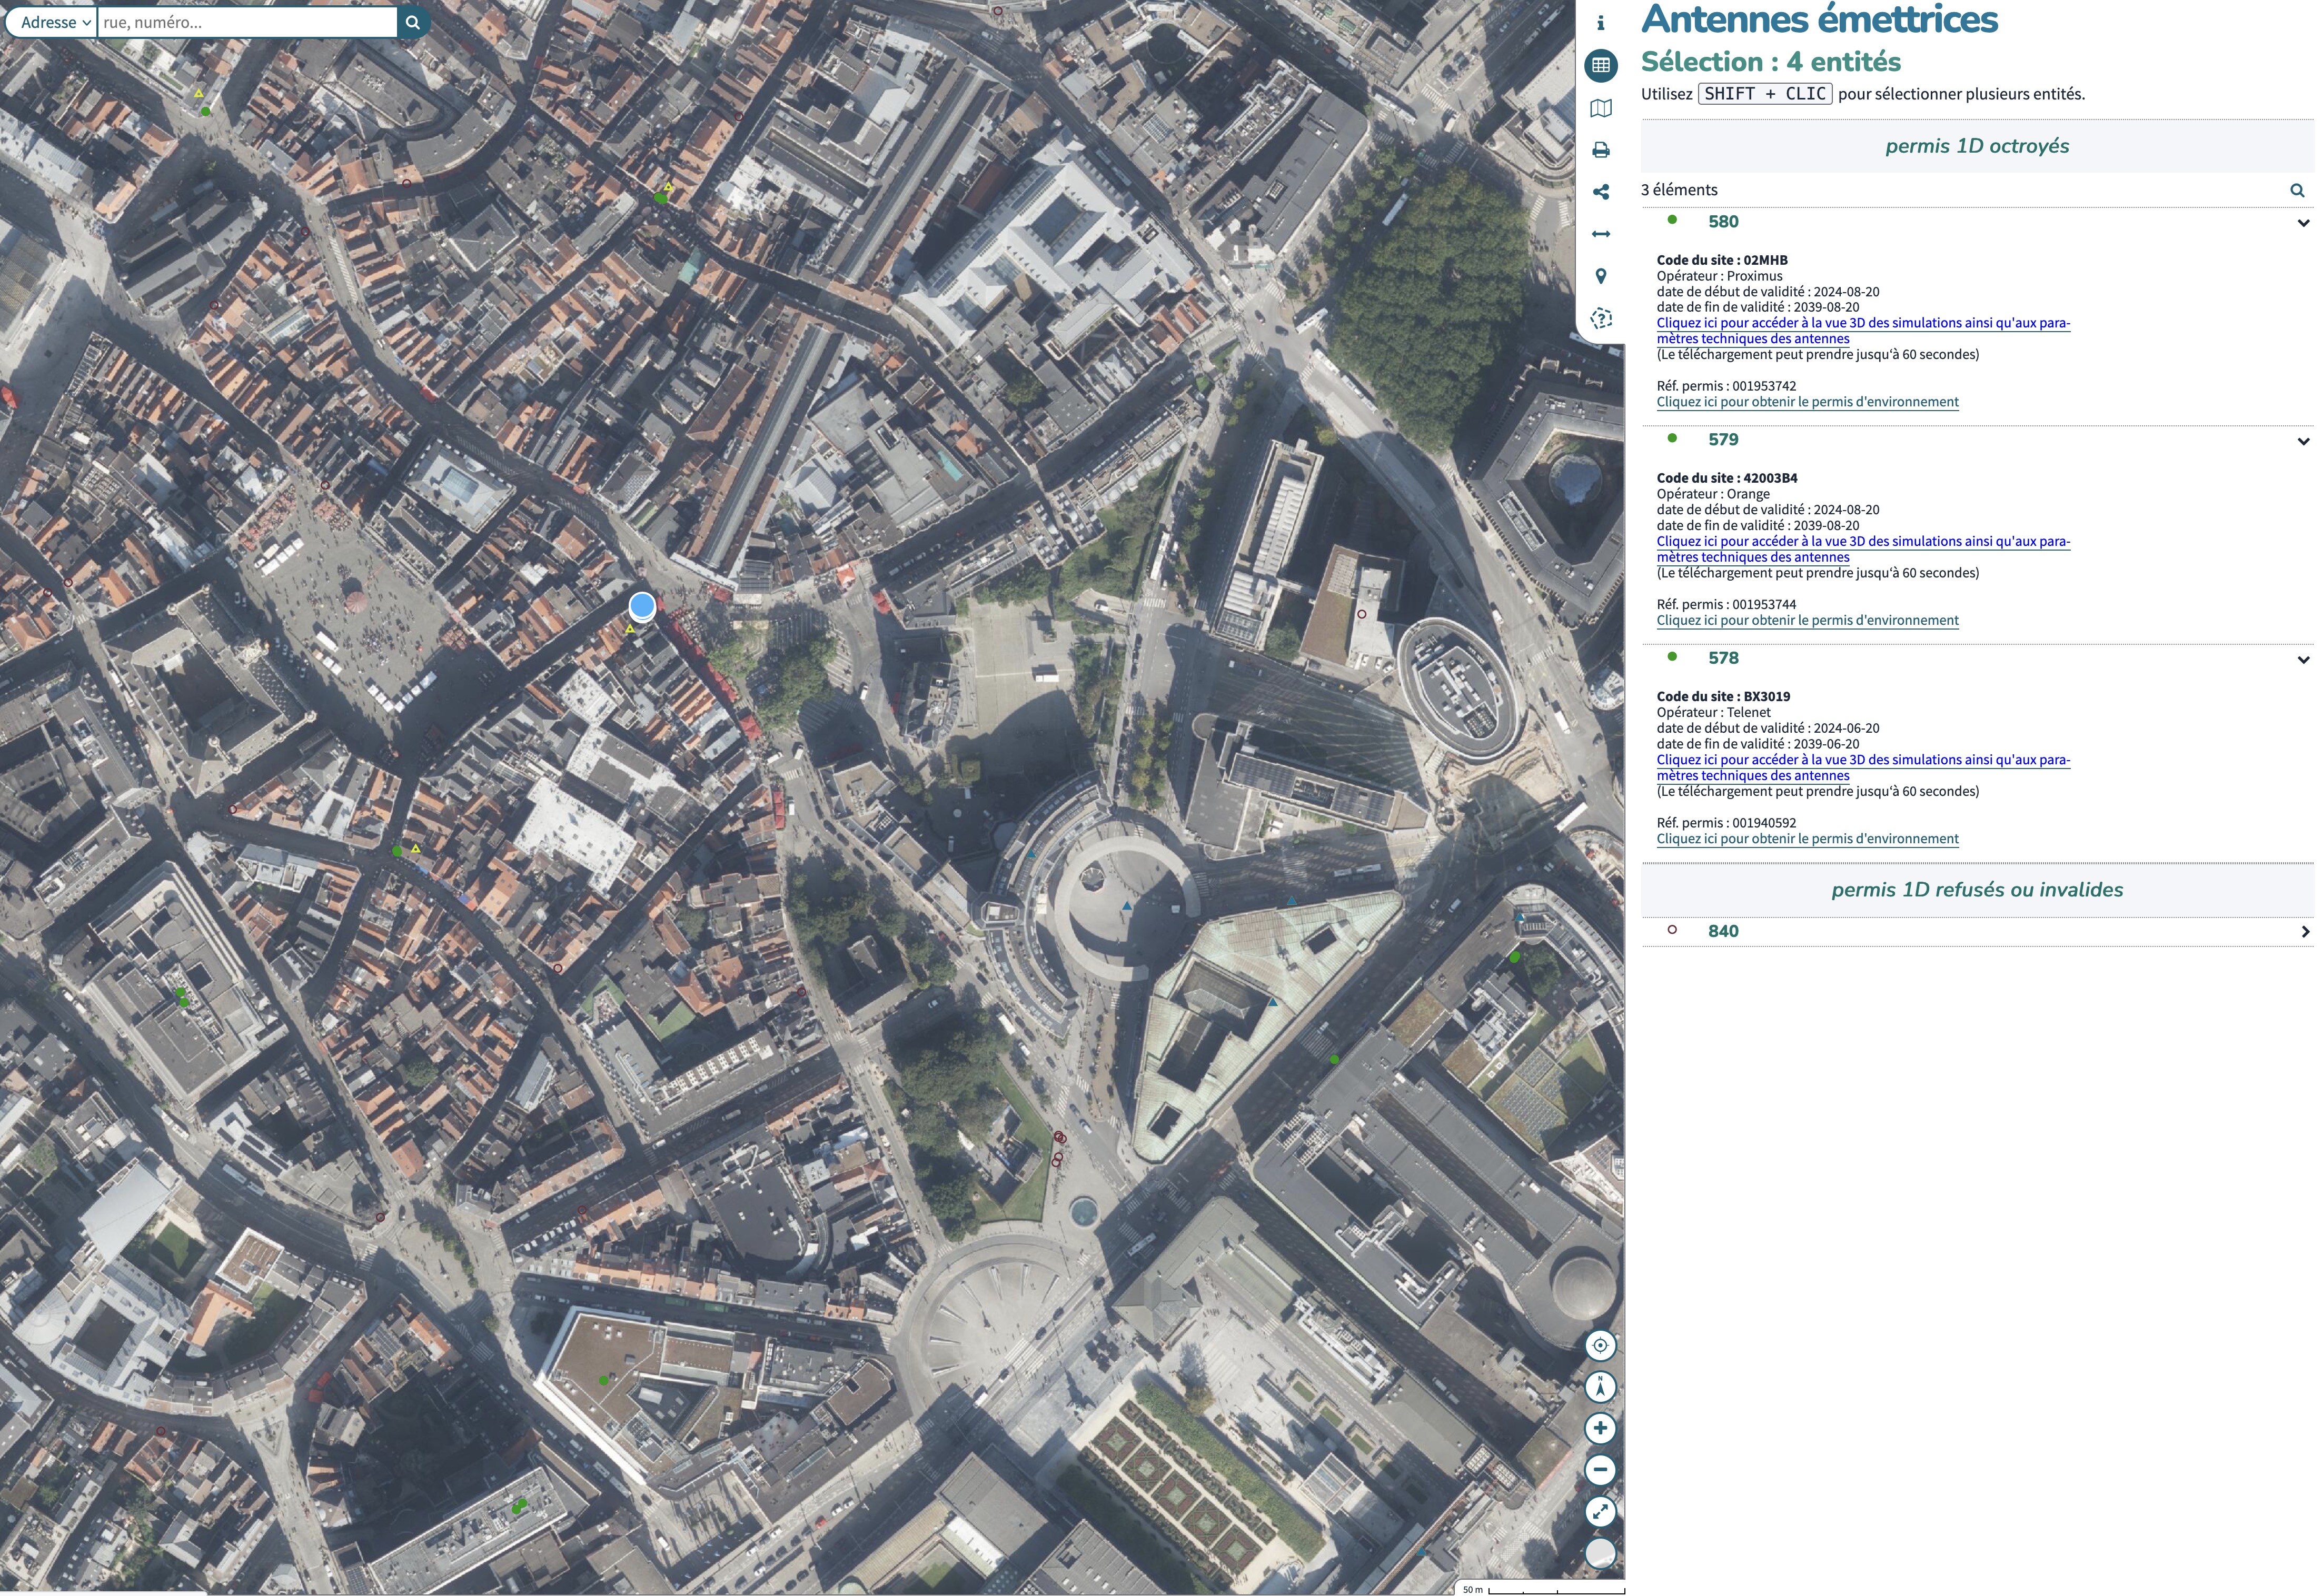2322x1596 pixels.
Task: Select the polygon query tool
Action: pos(1600,319)
